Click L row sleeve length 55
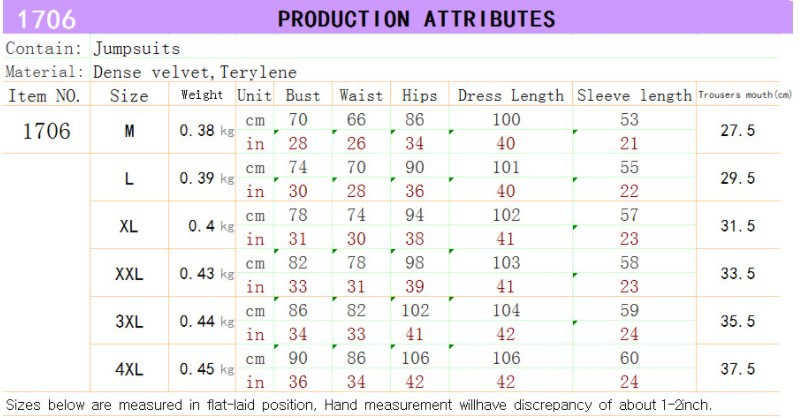Viewport: 811px width, 418px height. (x=629, y=167)
